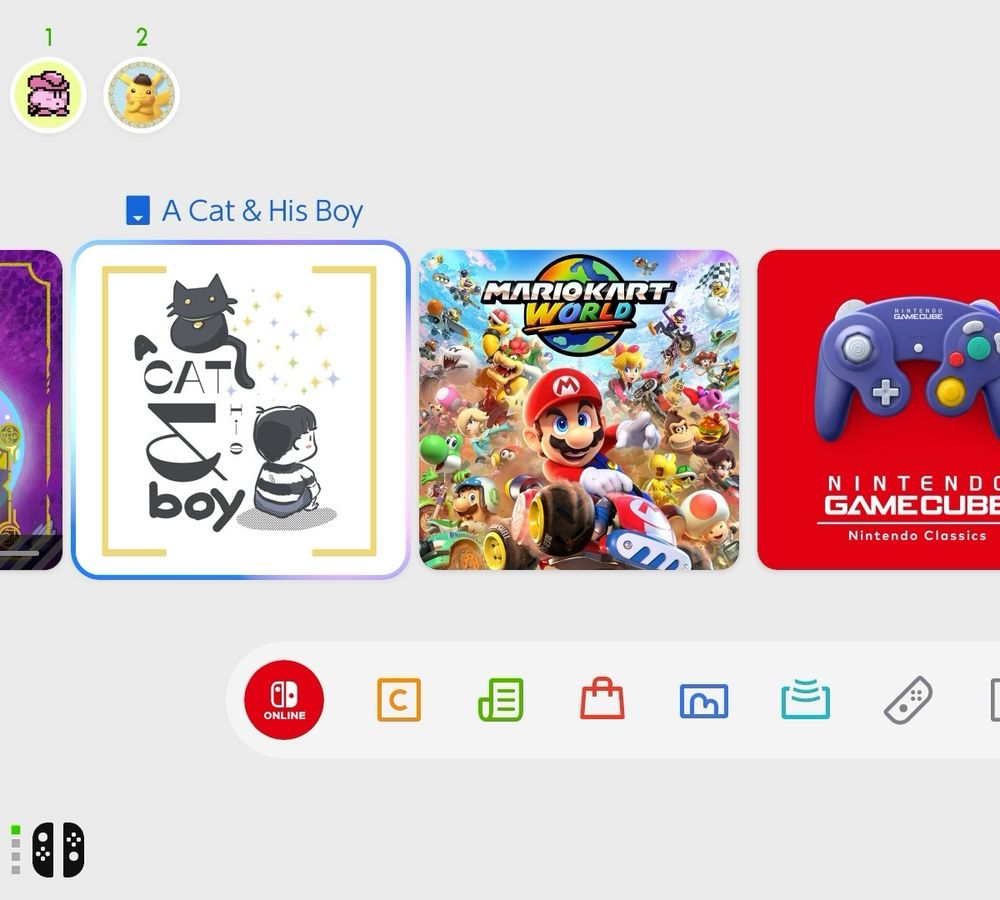Click the A Cat & His Boy title label
1000x900 pixels.
pos(262,210)
